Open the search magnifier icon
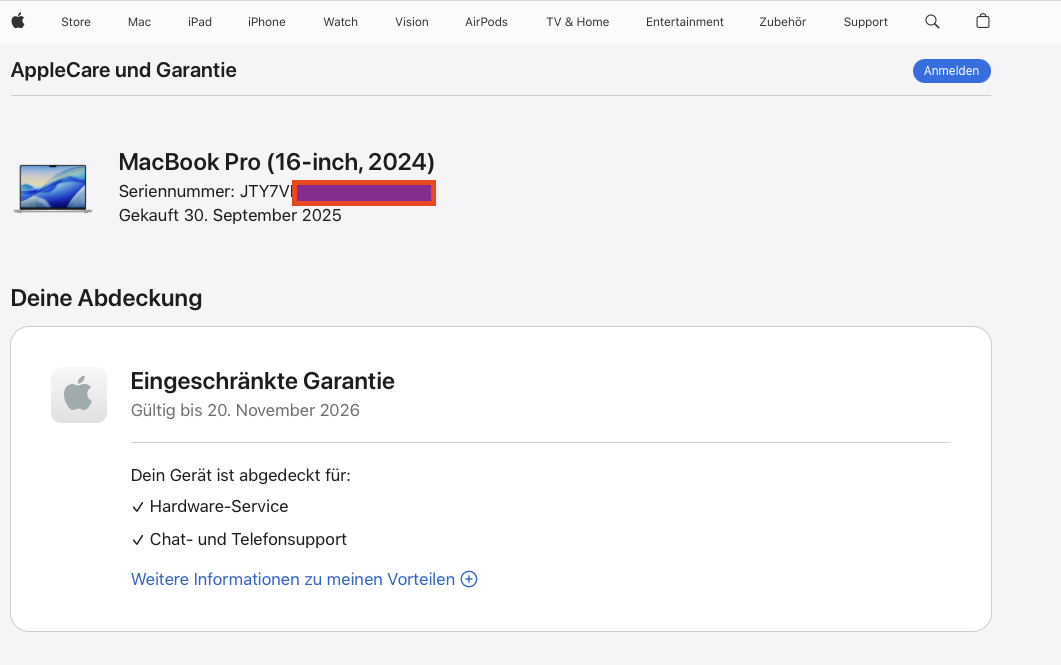Image resolution: width=1061 pixels, height=665 pixels. tap(932, 22)
